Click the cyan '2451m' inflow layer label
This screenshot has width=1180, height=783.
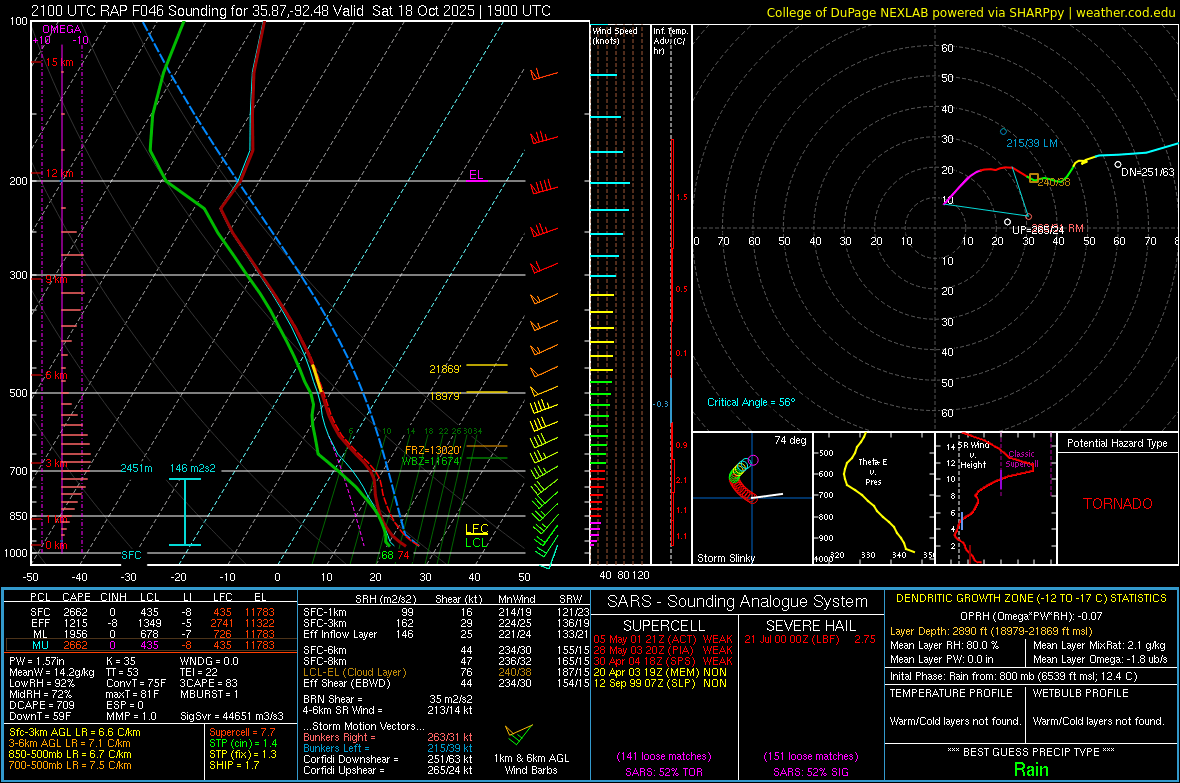[136, 468]
